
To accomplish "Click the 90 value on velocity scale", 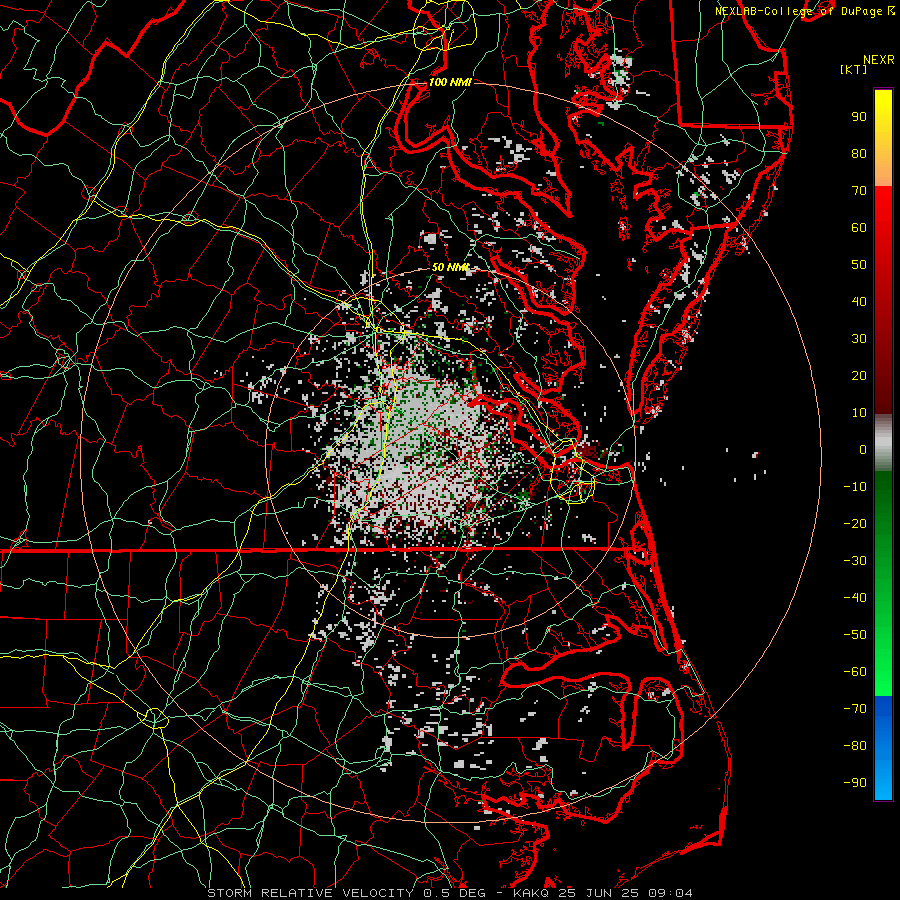I will click(859, 117).
